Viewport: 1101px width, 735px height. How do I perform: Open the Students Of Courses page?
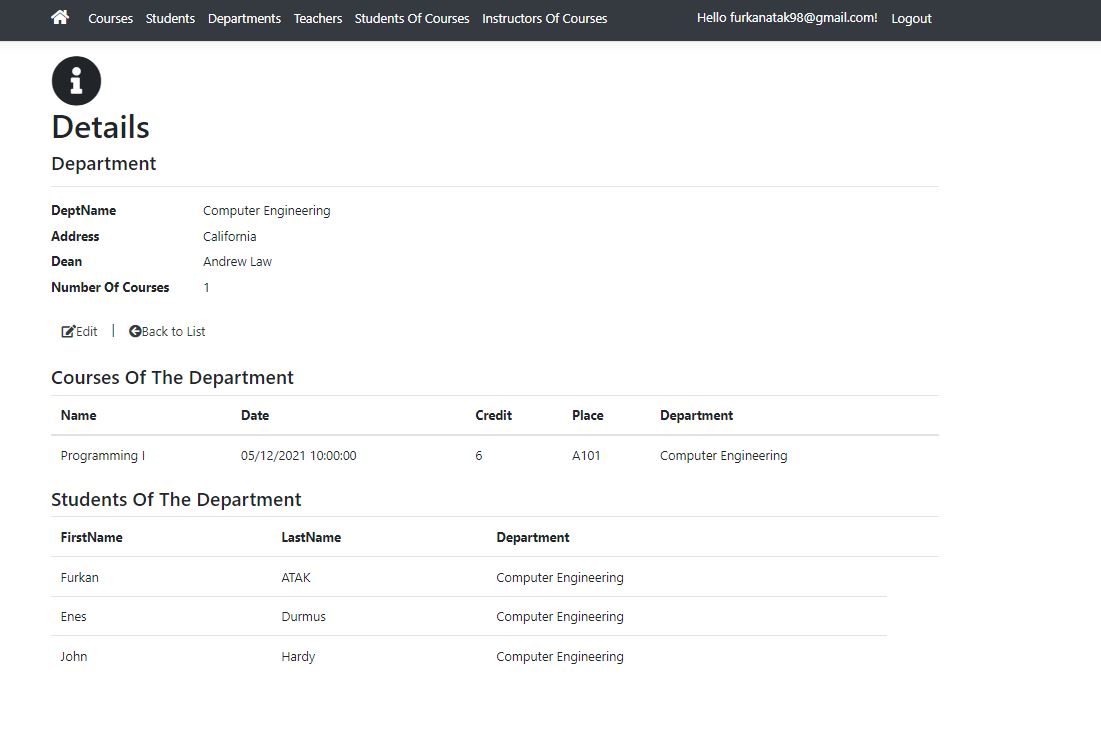click(412, 18)
